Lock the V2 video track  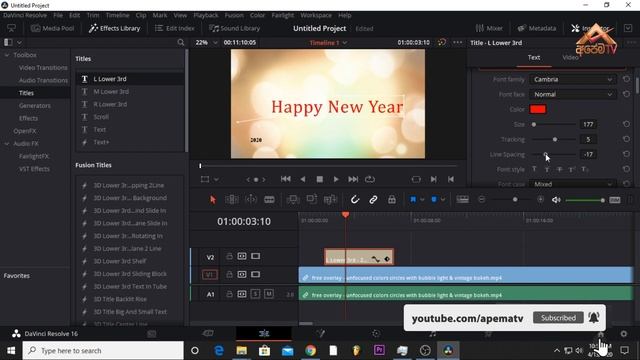pyautogui.click(x=229, y=256)
